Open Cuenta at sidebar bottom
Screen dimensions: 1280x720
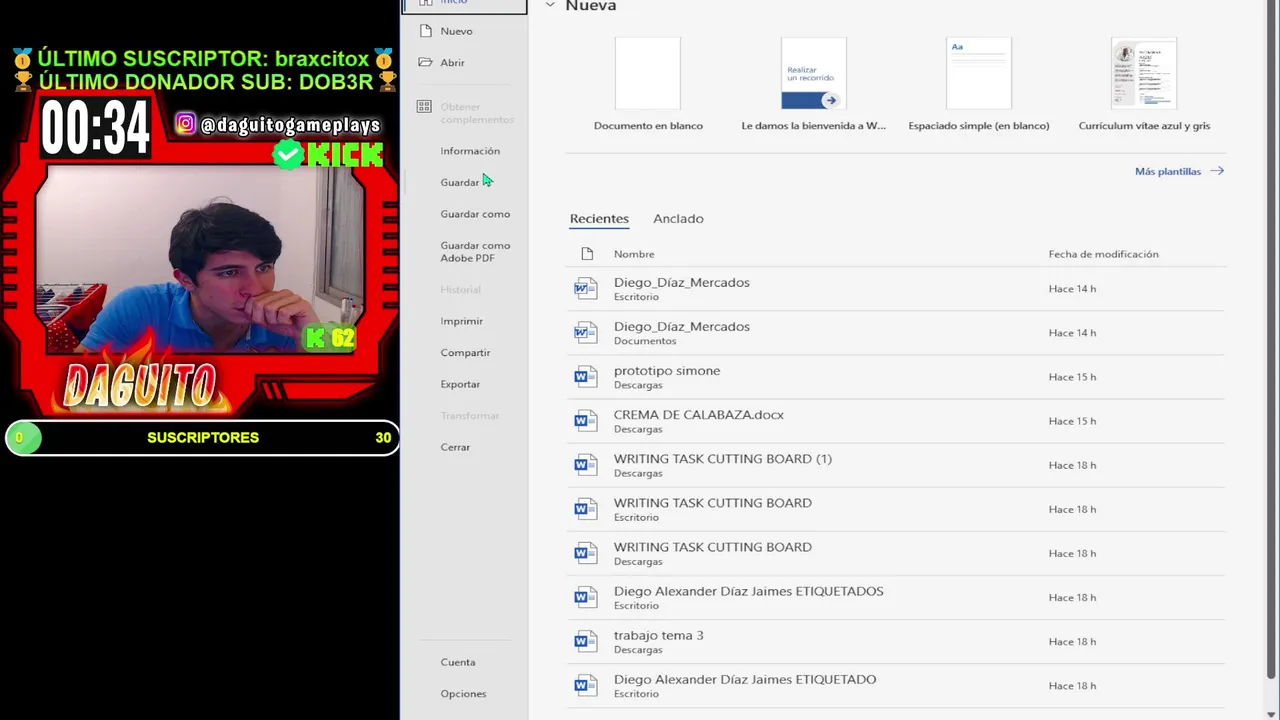[x=458, y=662]
